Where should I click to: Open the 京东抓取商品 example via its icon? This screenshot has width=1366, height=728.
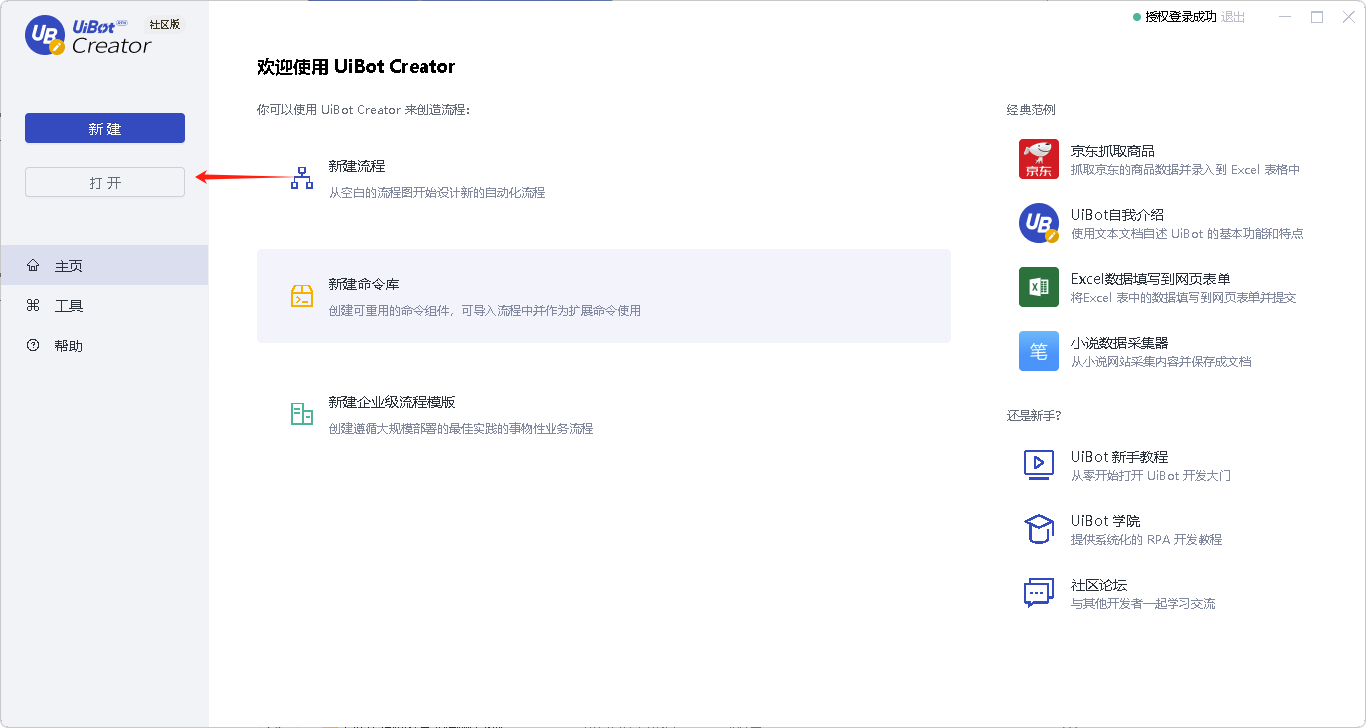pyautogui.click(x=1038, y=158)
